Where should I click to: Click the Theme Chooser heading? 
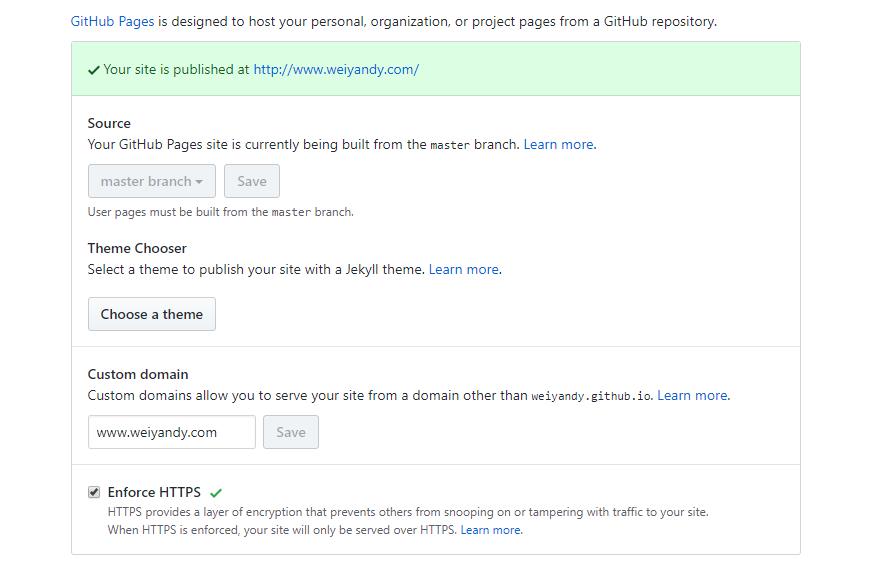(x=137, y=248)
